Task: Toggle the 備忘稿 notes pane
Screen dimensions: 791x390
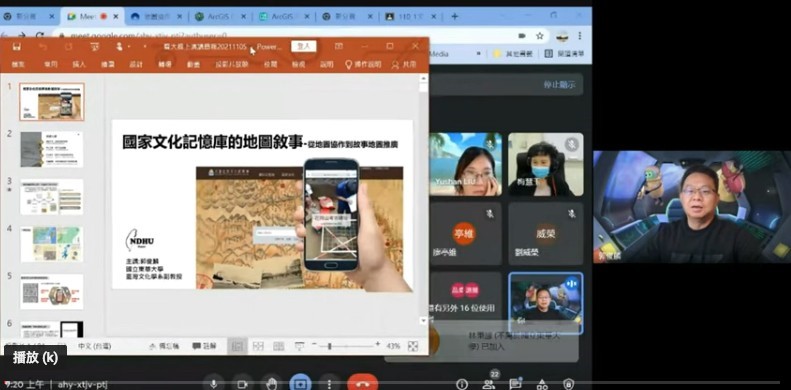Action: pyautogui.click(x=164, y=346)
